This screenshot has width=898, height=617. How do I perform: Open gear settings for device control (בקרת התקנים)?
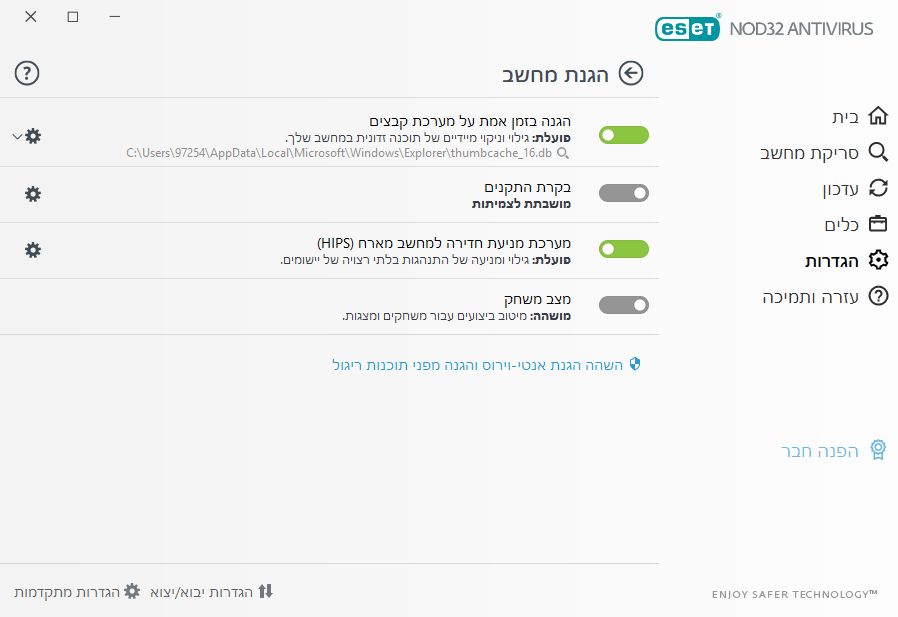[33, 194]
